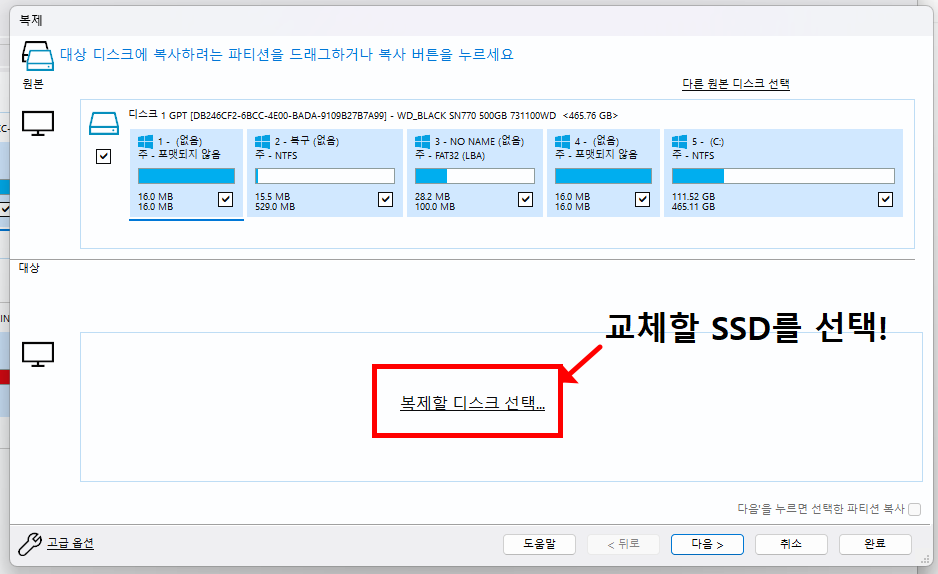Click the 원본 source label

pyautogui.click(x=33, y=84)
